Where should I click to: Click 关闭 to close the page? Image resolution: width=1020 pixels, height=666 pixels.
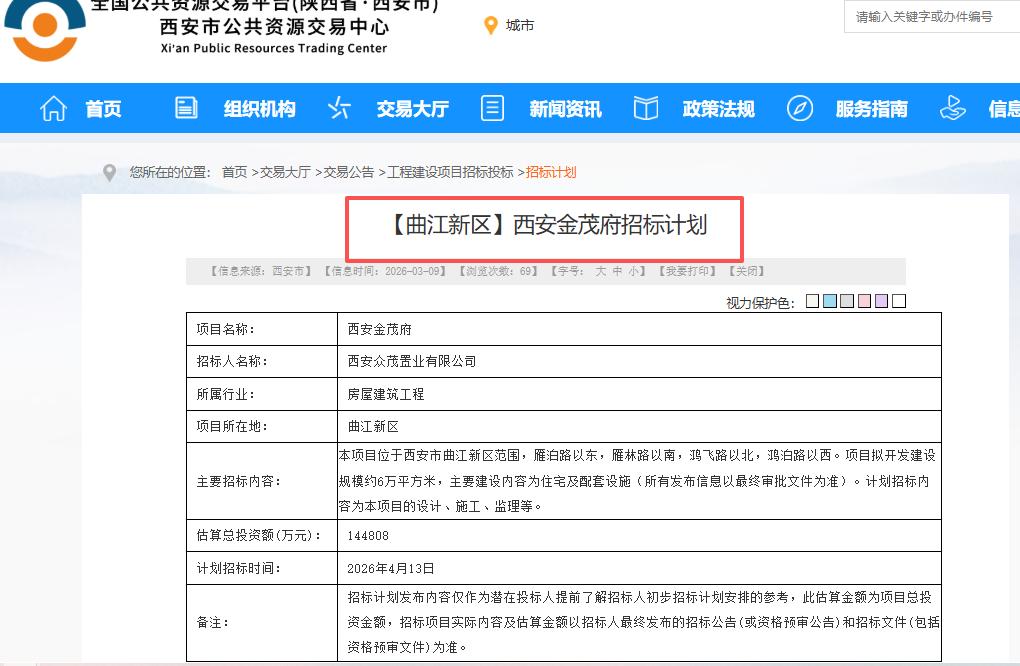pos(746,270)
